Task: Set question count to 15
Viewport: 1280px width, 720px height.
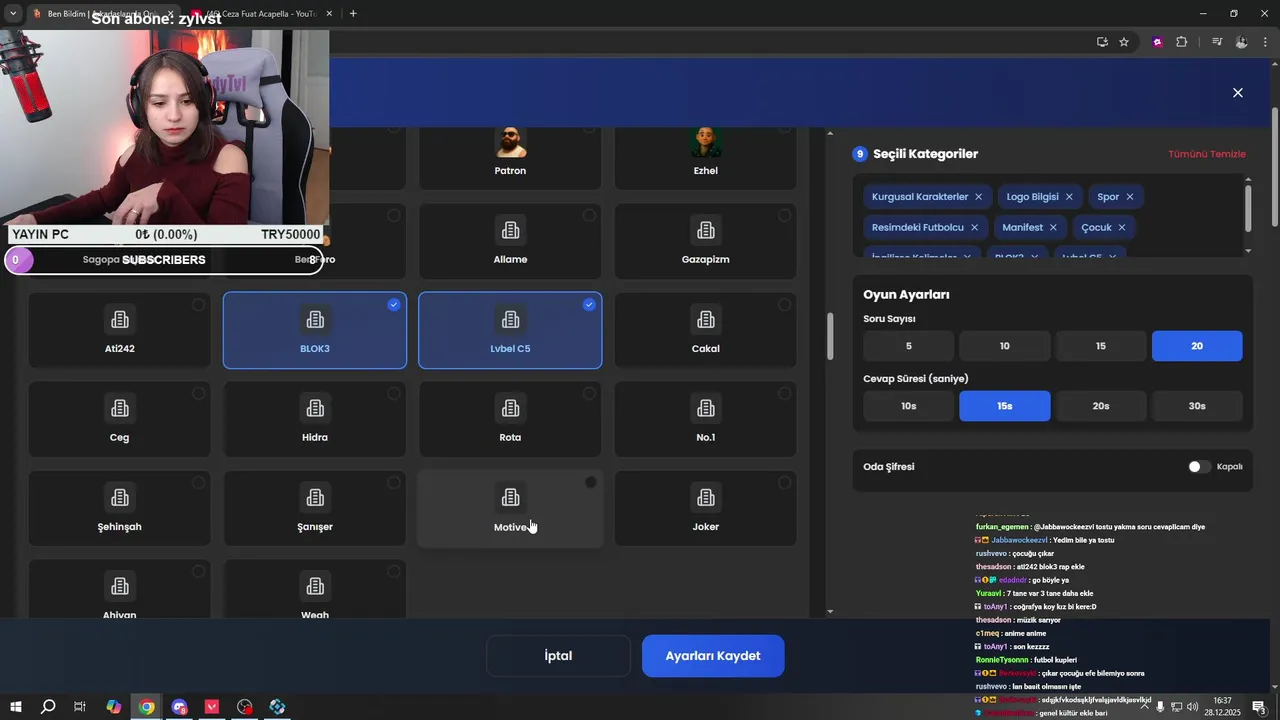Action: [1101, 346]
